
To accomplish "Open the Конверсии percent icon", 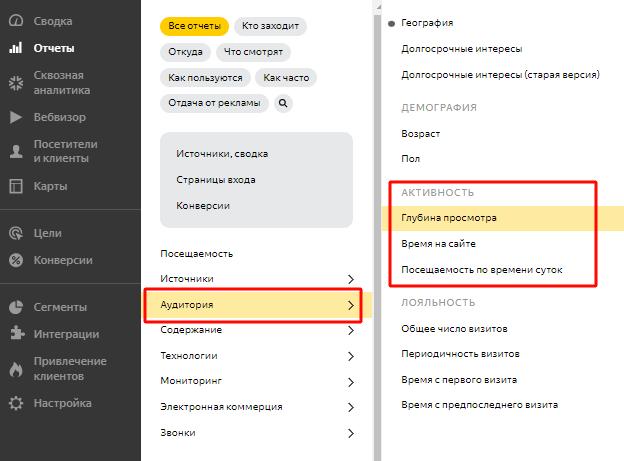I will pyautogui.click(x=15, y=260).
